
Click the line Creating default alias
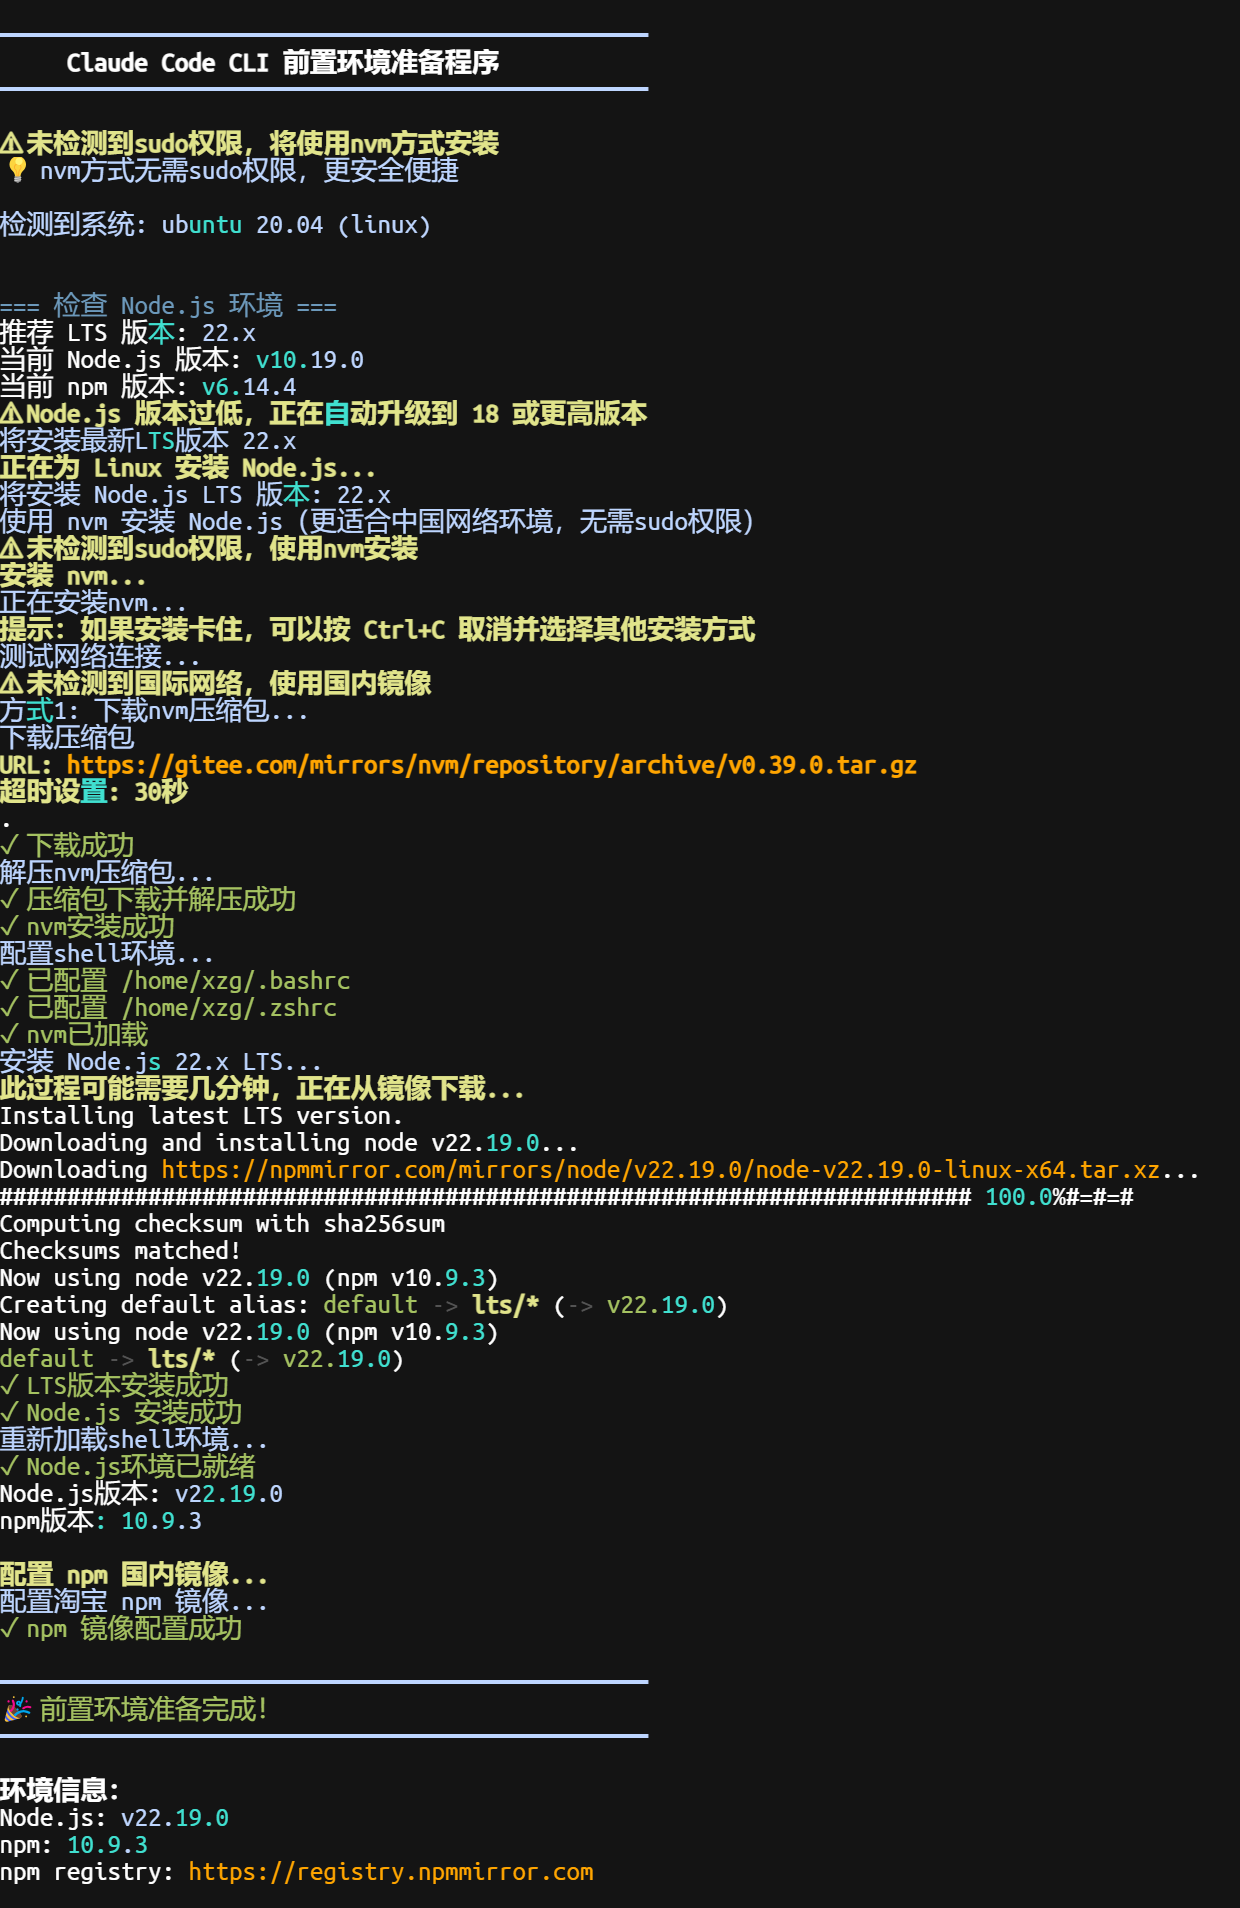click(364, 1305)
